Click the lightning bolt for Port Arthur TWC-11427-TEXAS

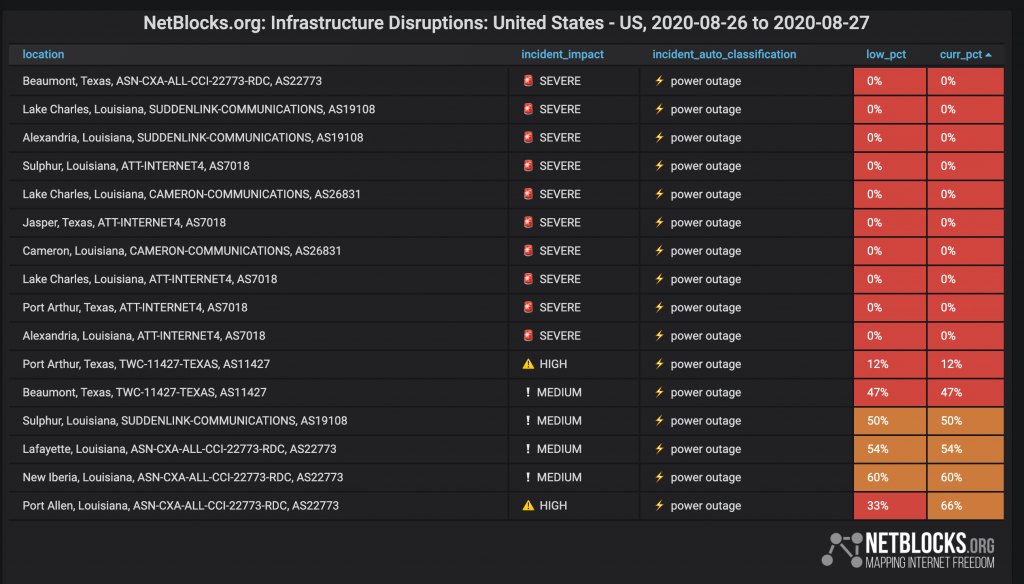[660, 364]
